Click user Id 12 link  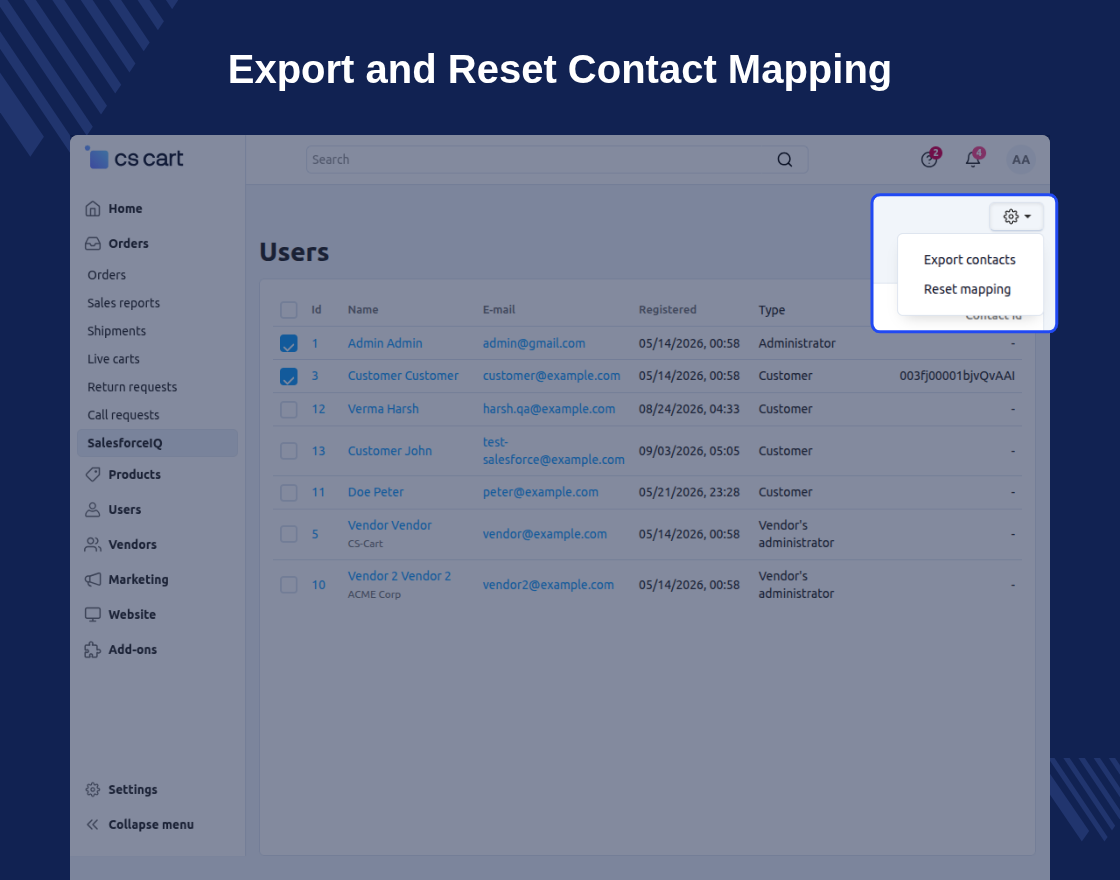319,409
